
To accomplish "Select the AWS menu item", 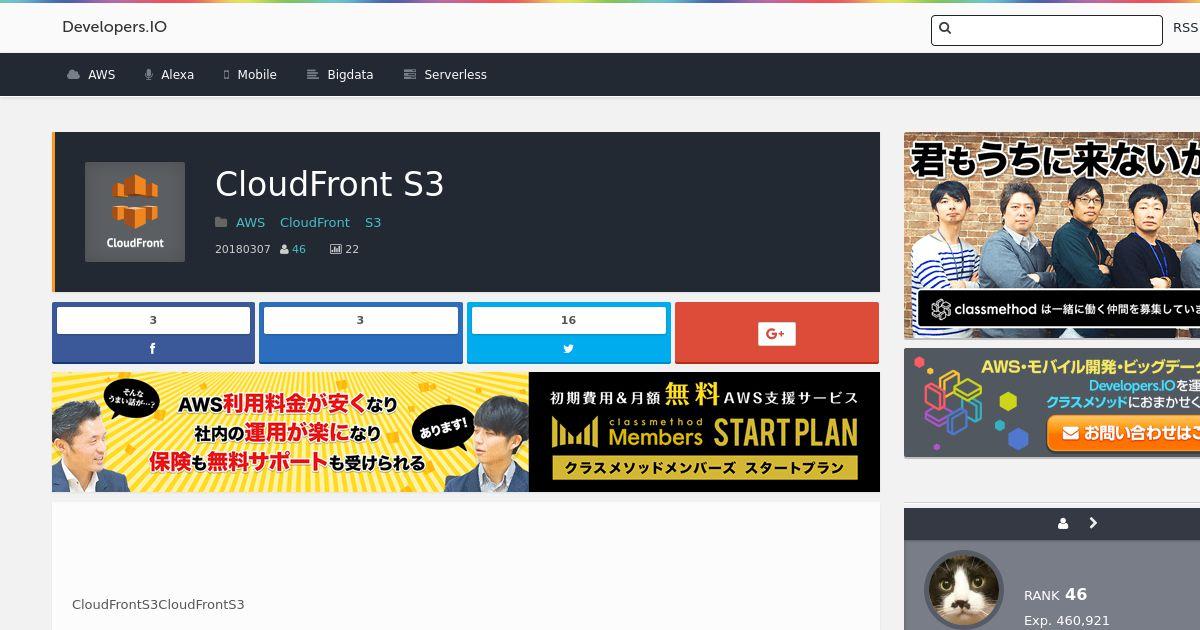I will tap(91, 75).
